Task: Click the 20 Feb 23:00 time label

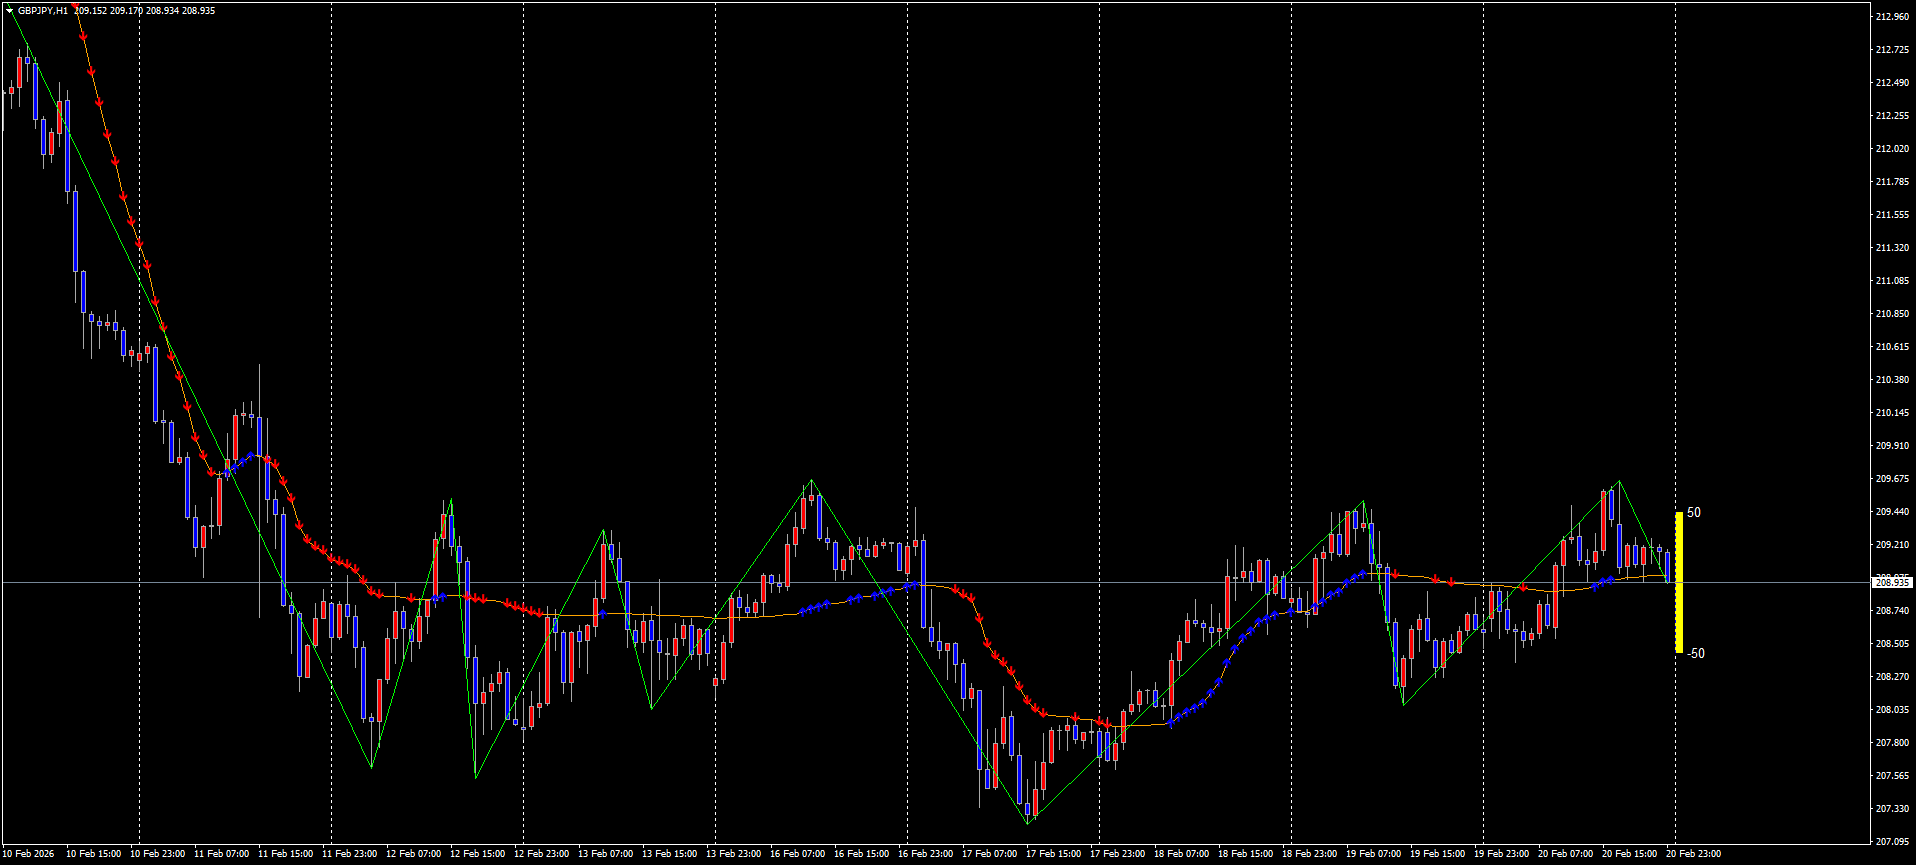Action: click(x=1693, y=854)
